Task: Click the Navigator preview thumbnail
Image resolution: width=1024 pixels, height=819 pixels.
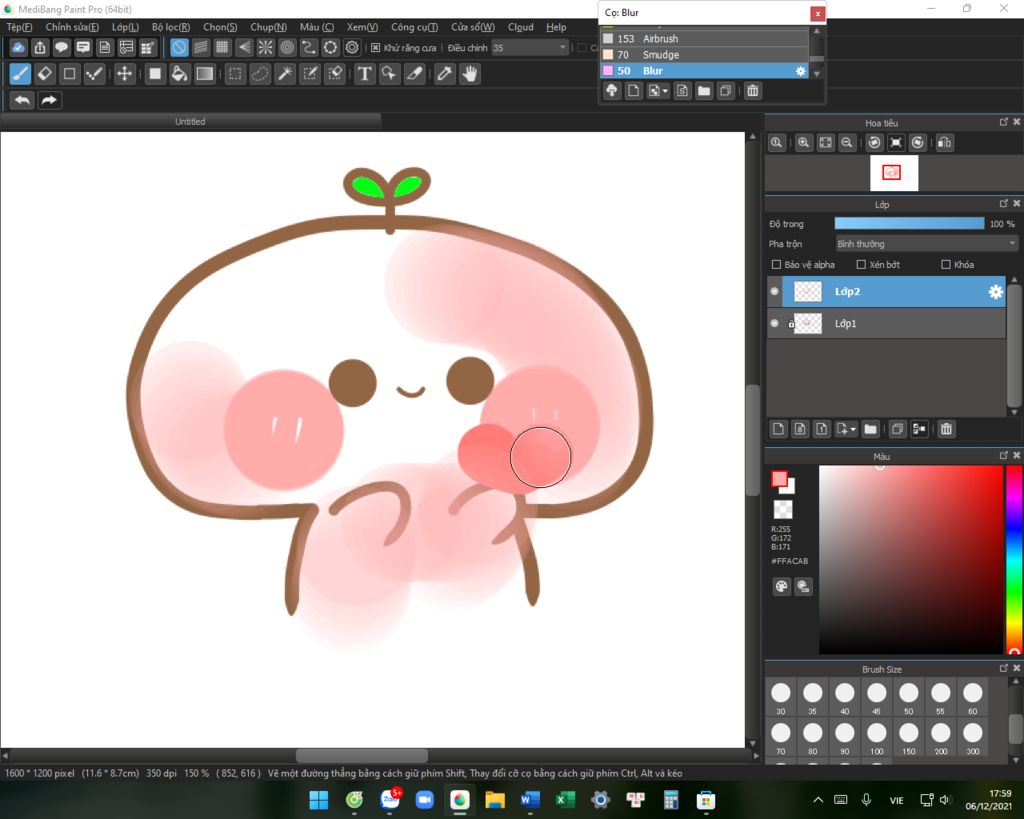Action: (x=894, y=173)
